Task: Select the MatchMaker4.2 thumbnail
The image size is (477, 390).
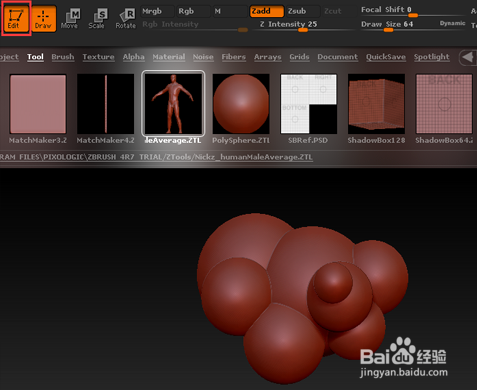Action: (x=105, y=104)
